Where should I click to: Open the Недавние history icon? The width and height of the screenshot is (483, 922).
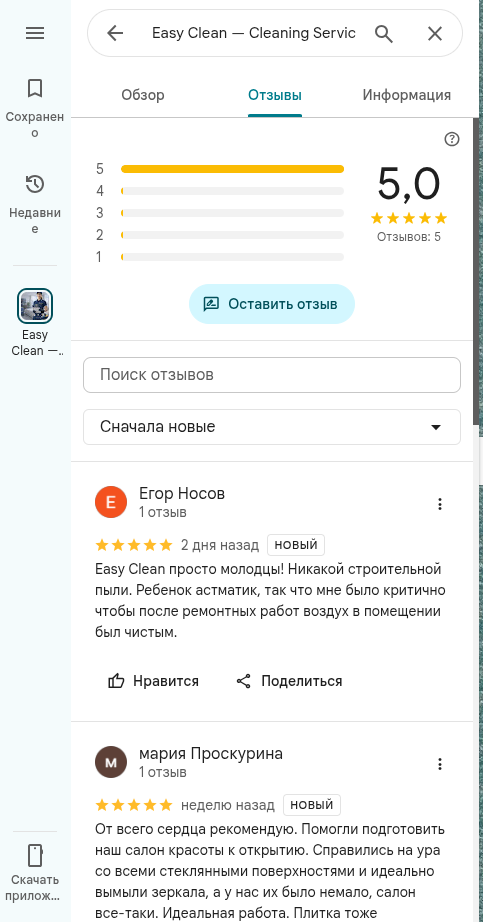(35, 185)
